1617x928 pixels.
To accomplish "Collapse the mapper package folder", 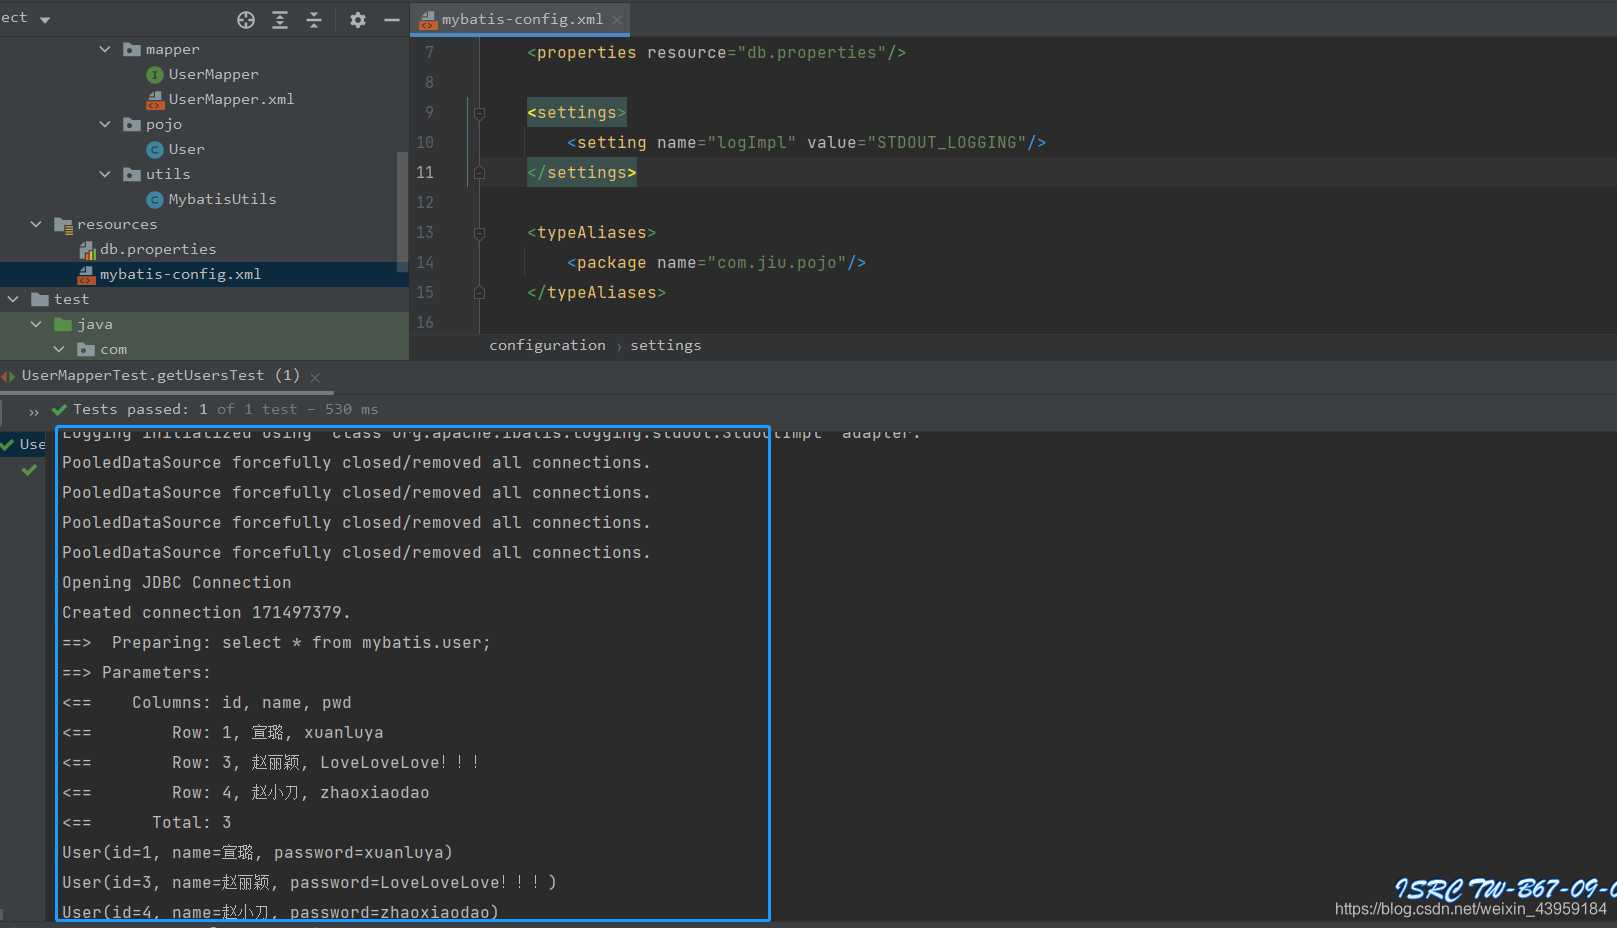I will coord(105,49).
